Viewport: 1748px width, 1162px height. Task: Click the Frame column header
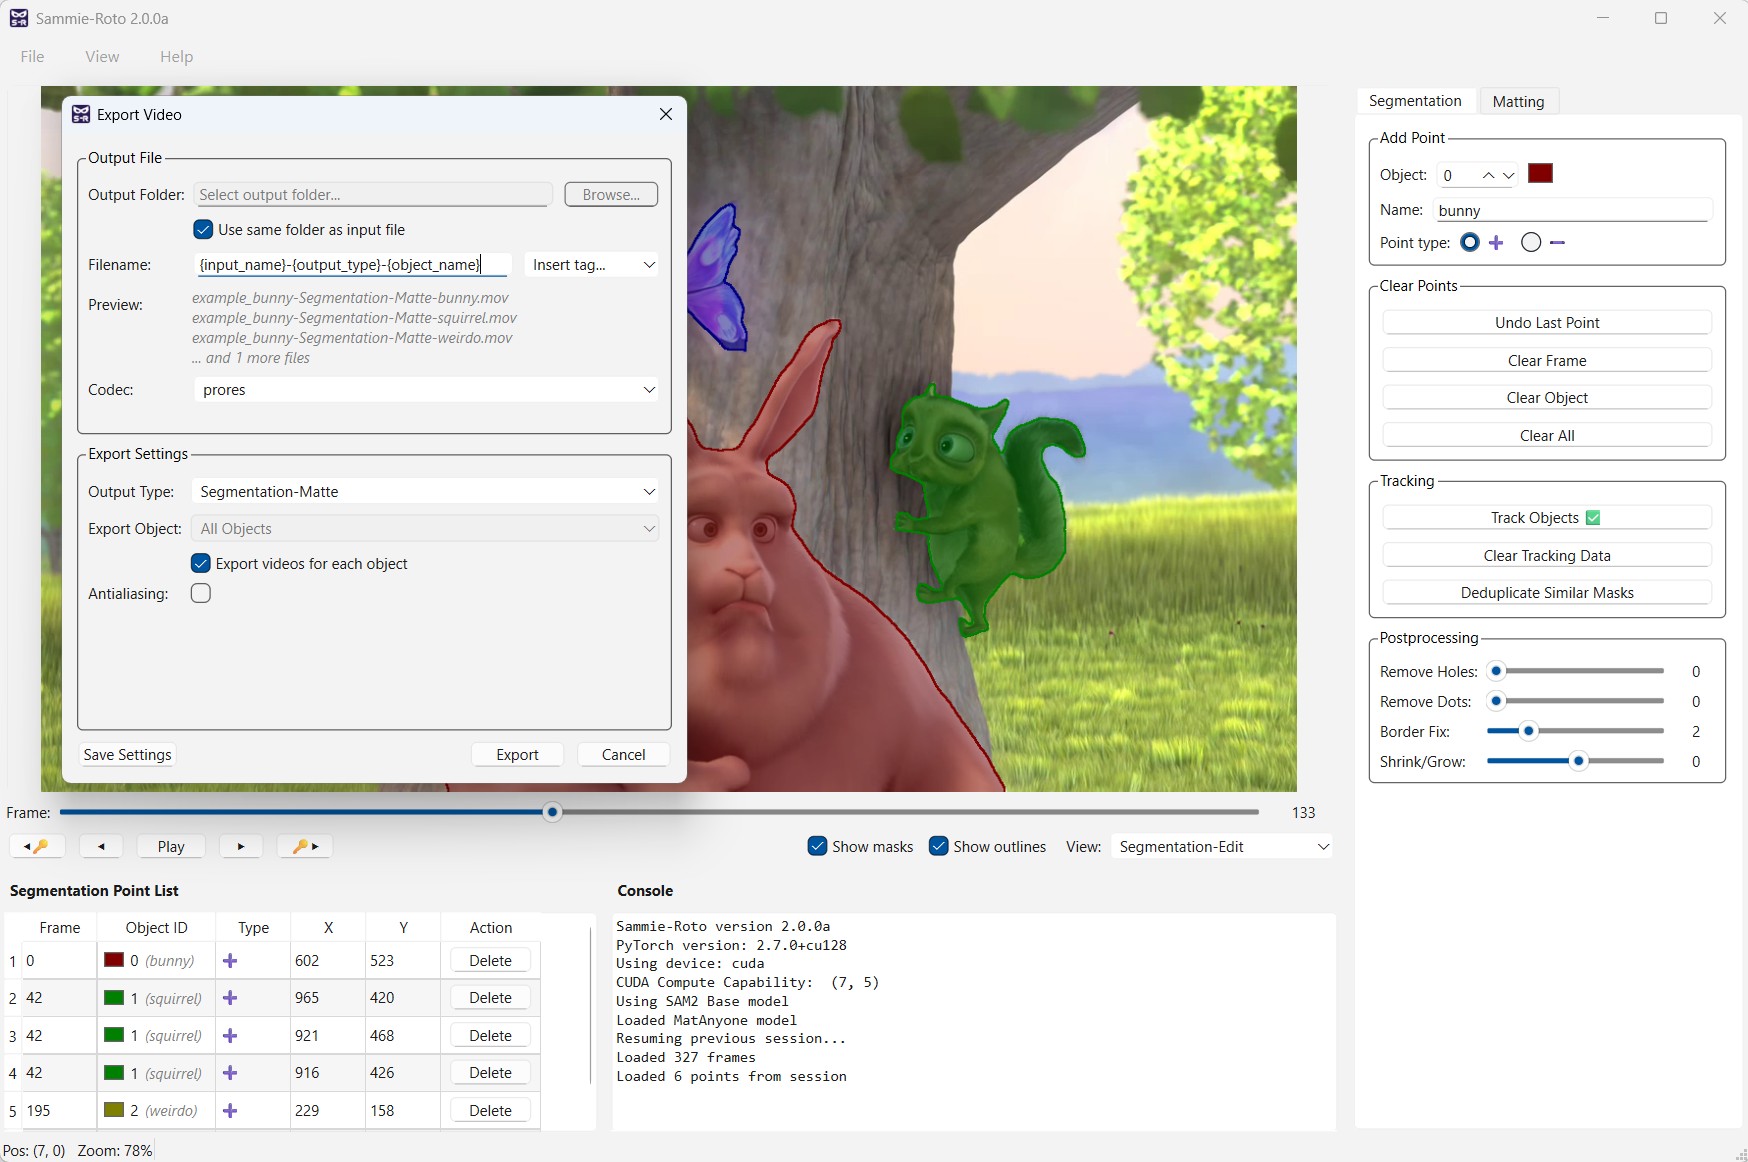coord(60,927)
